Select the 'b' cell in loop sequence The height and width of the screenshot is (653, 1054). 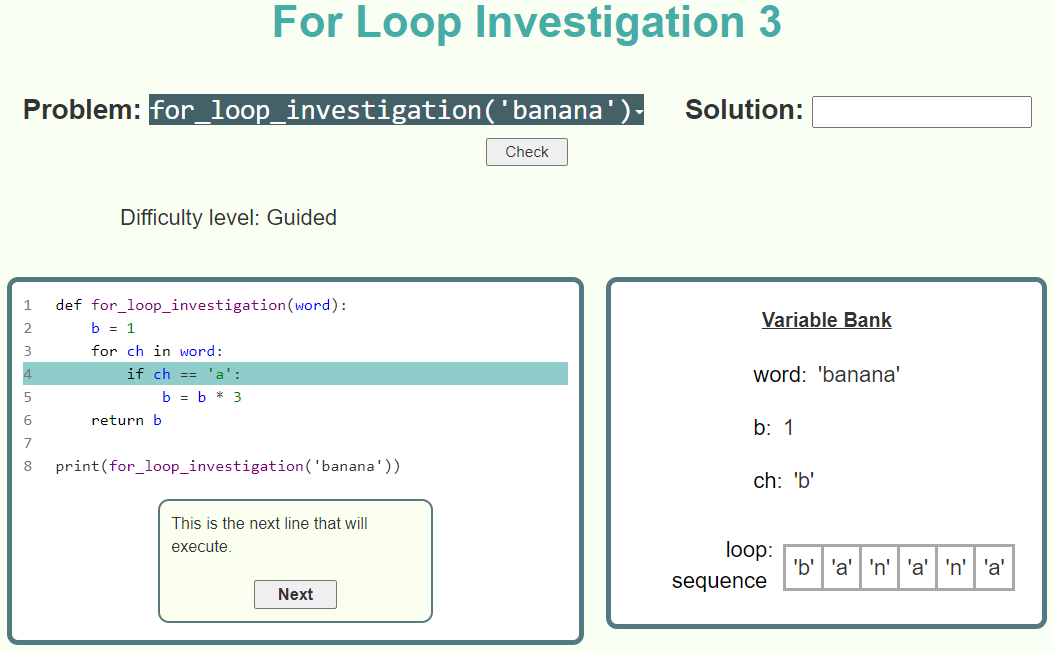(x=803, y=567)
